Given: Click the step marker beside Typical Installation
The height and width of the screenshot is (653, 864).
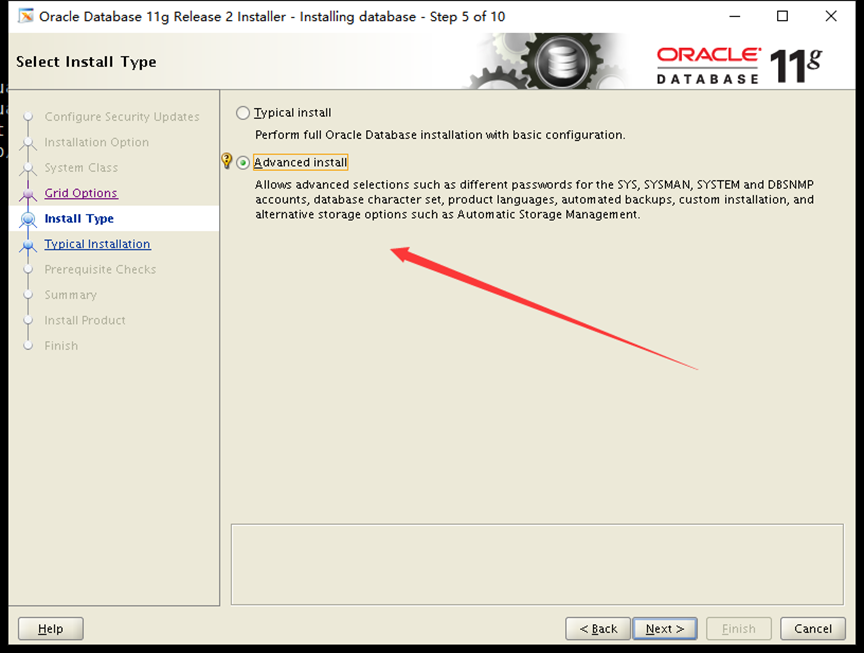Looking at the screenshot, I should 28,244.
